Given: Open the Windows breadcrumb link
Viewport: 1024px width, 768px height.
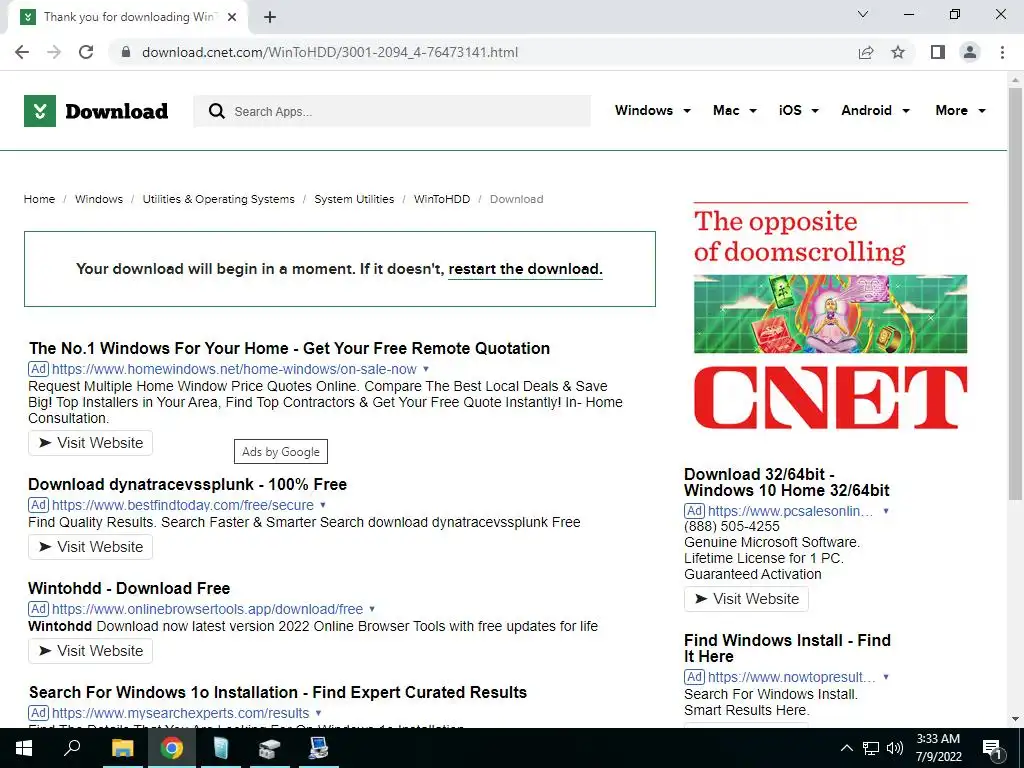Looking at the screenshot, I should (x=99, y=199).
